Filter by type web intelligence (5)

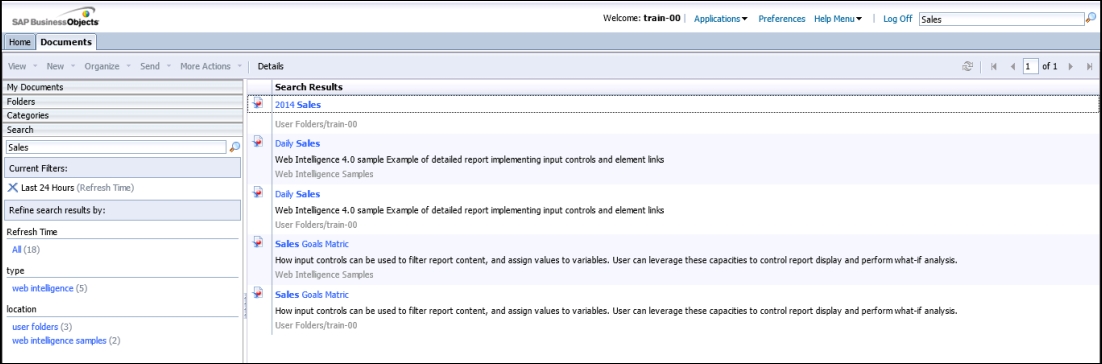click(49, 288)
